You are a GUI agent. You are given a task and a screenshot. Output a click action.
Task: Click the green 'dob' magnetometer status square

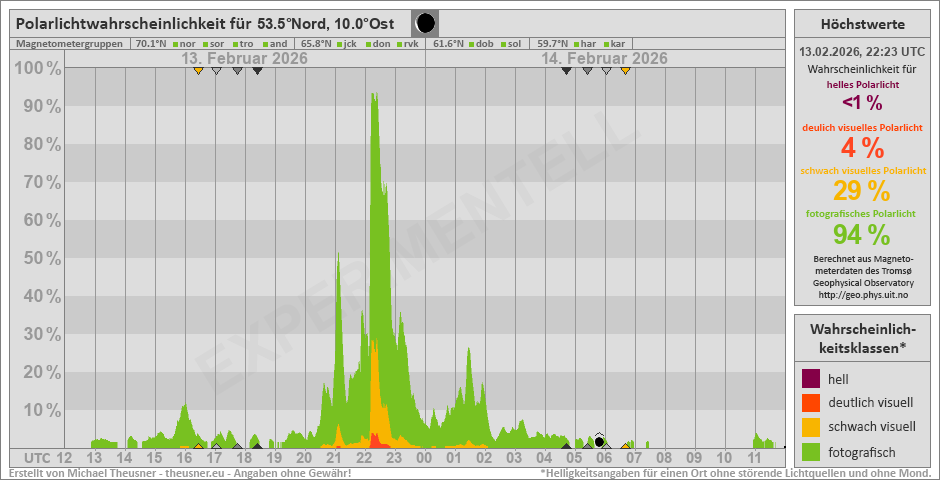(x=471, y=44)
